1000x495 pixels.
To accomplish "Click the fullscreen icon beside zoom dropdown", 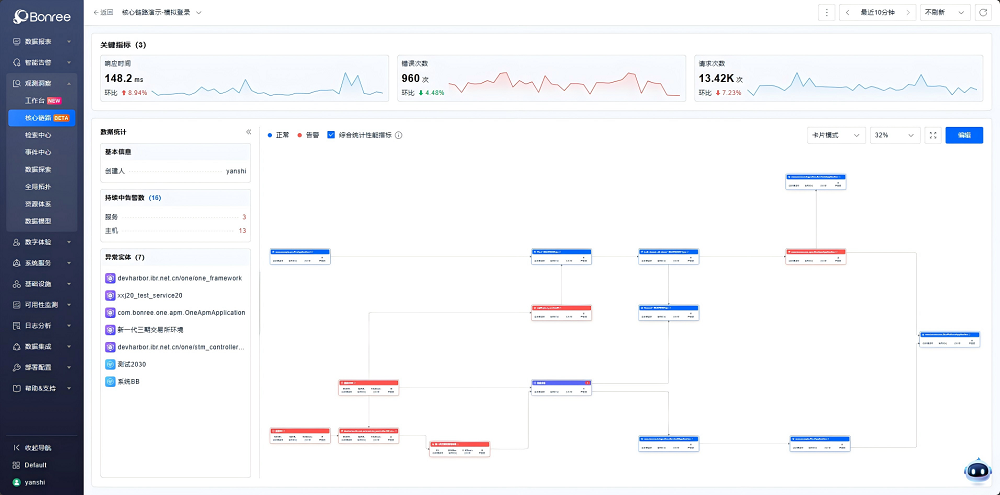I will coord(932,135).
